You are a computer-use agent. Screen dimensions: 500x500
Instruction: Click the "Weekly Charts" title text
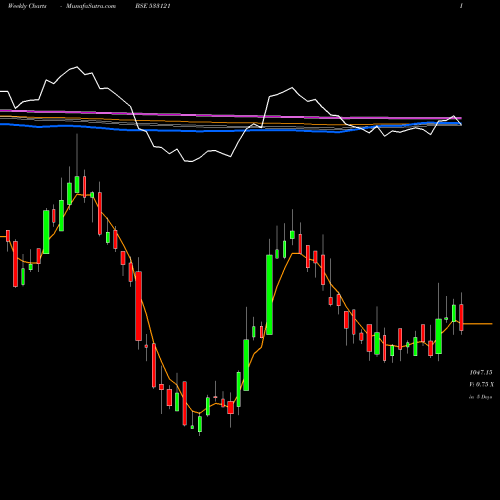pyautogui.click(x=27, y=6)
